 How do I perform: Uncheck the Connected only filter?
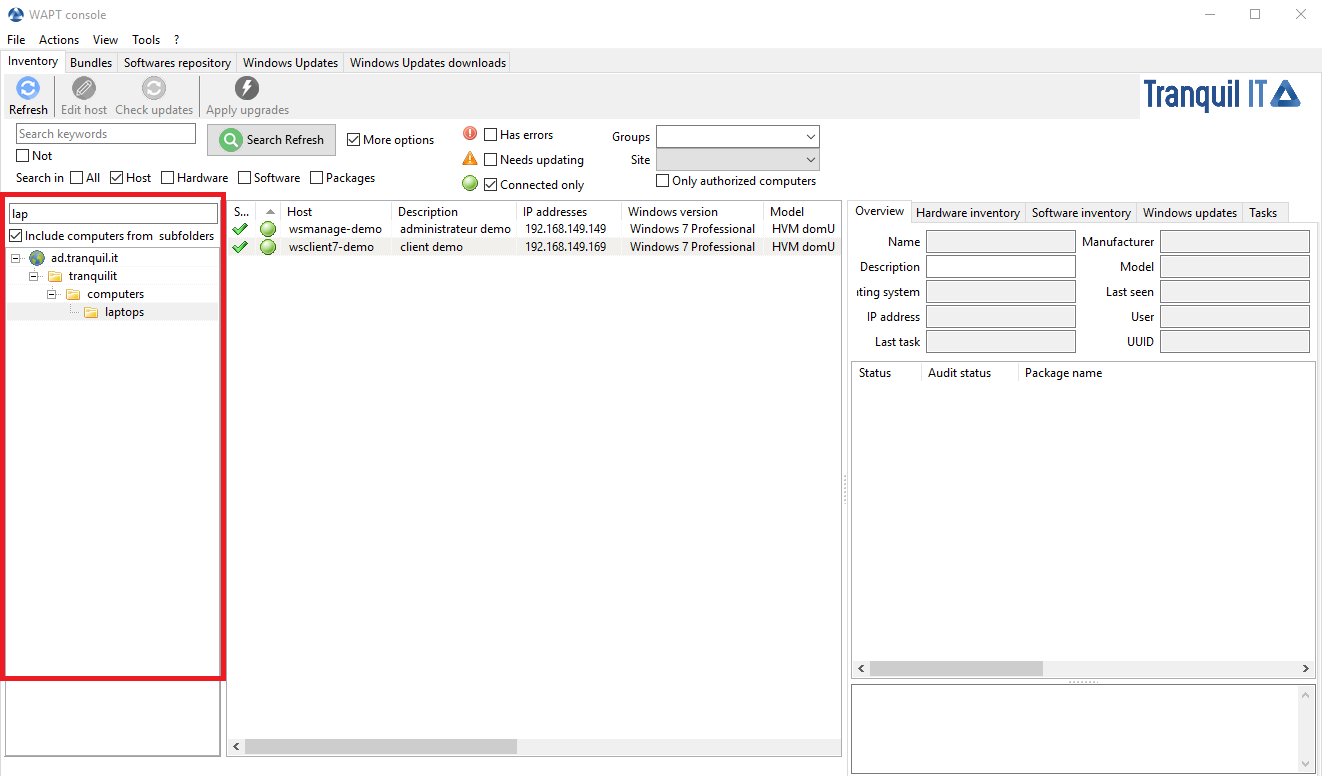(x=491, y=184)
